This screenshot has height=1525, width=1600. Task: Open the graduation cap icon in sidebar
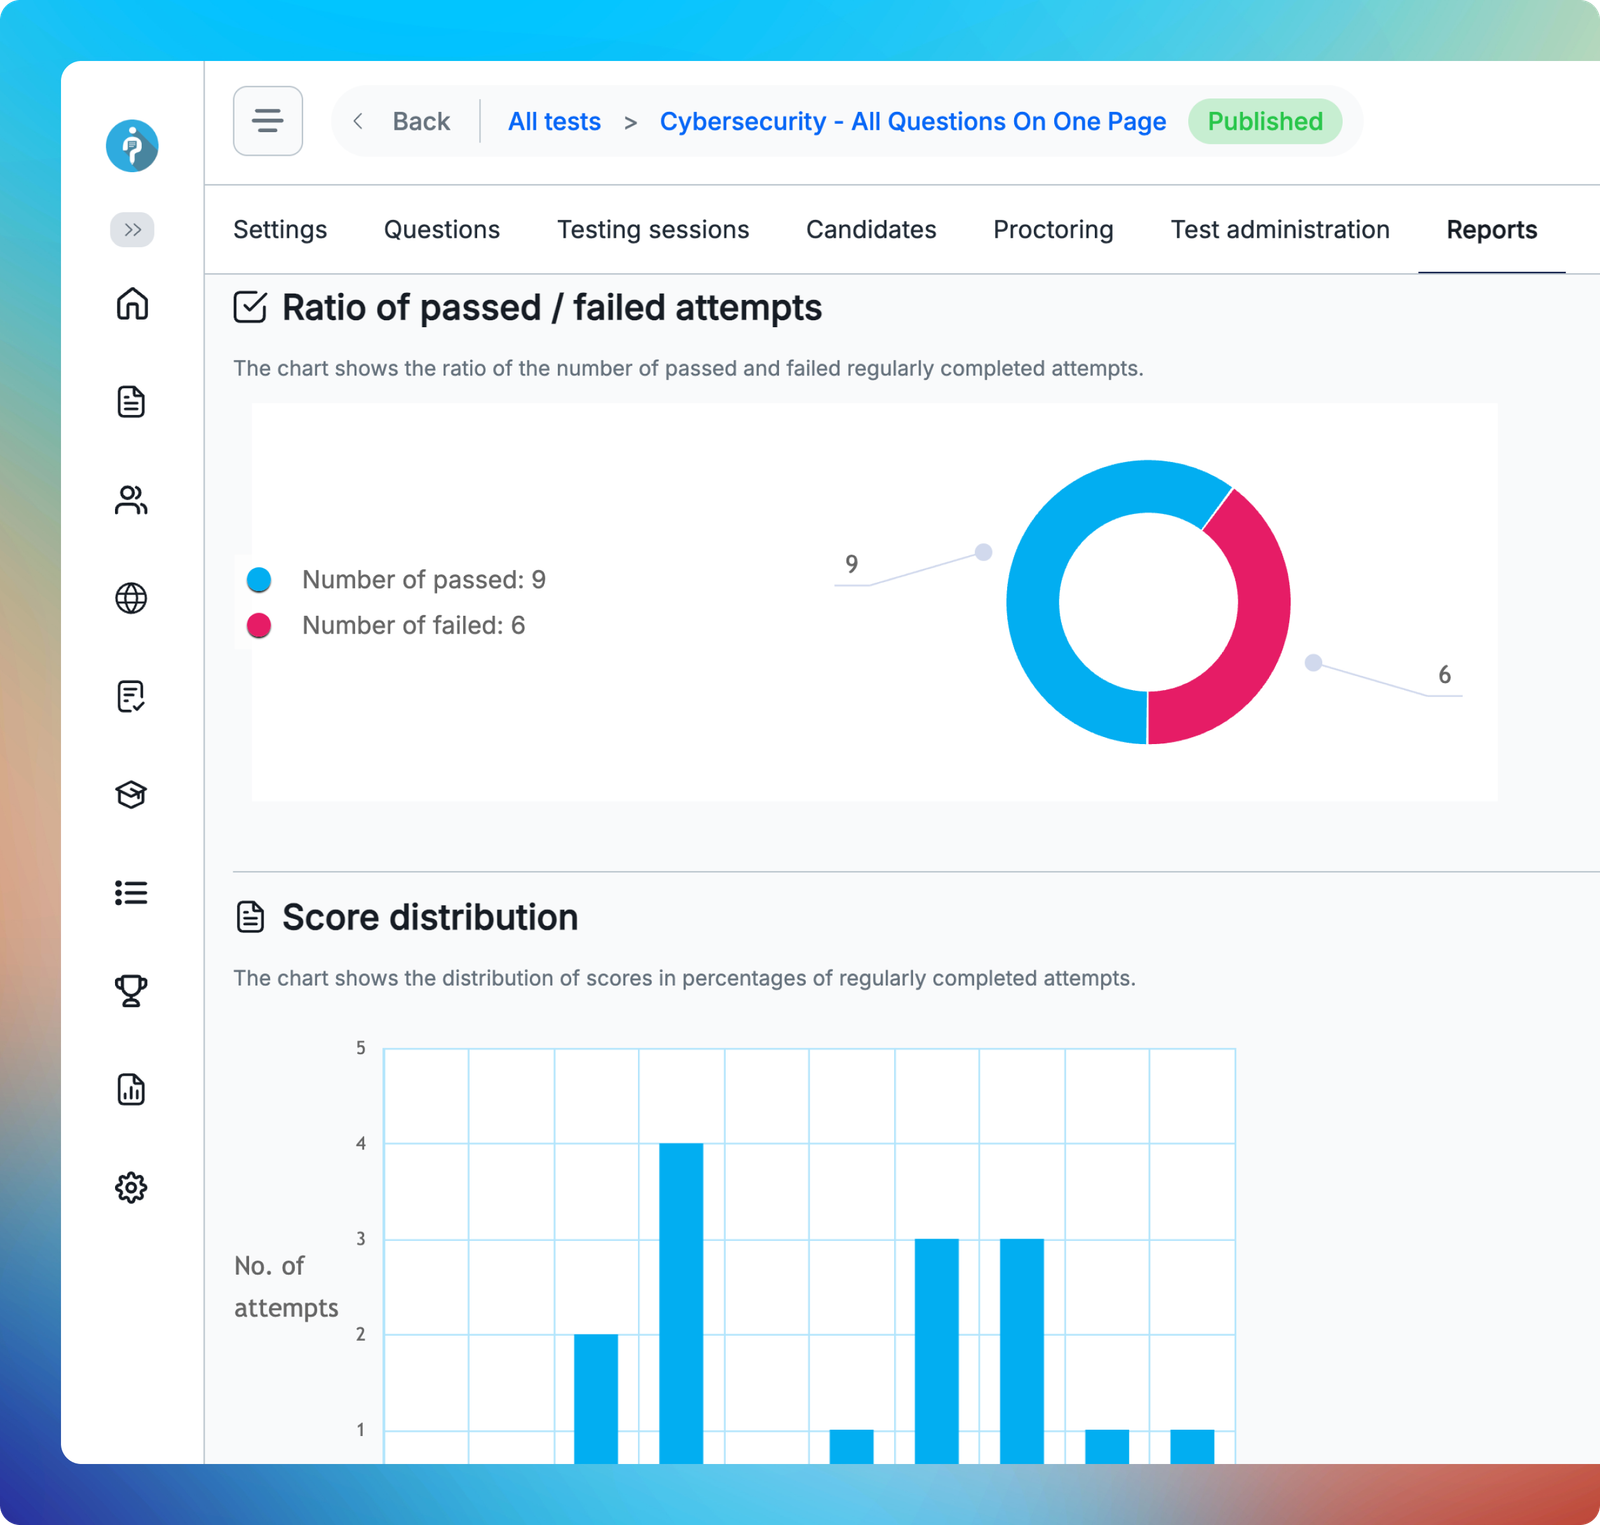132,794
